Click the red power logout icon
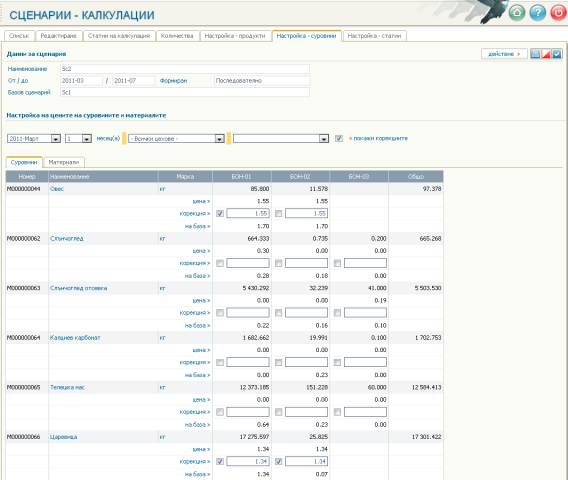Screen dimensions: 568x480 click(558, 13)
